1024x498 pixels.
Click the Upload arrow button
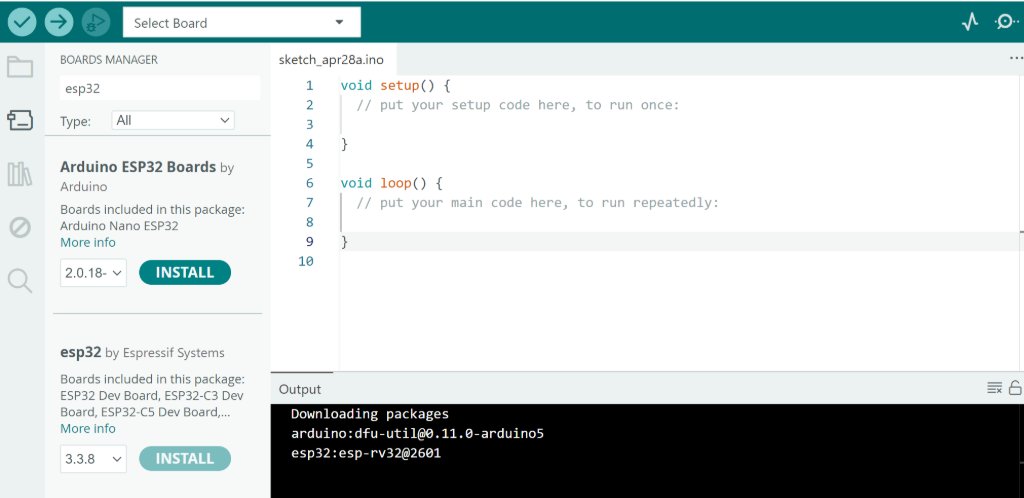coord(59,22)
